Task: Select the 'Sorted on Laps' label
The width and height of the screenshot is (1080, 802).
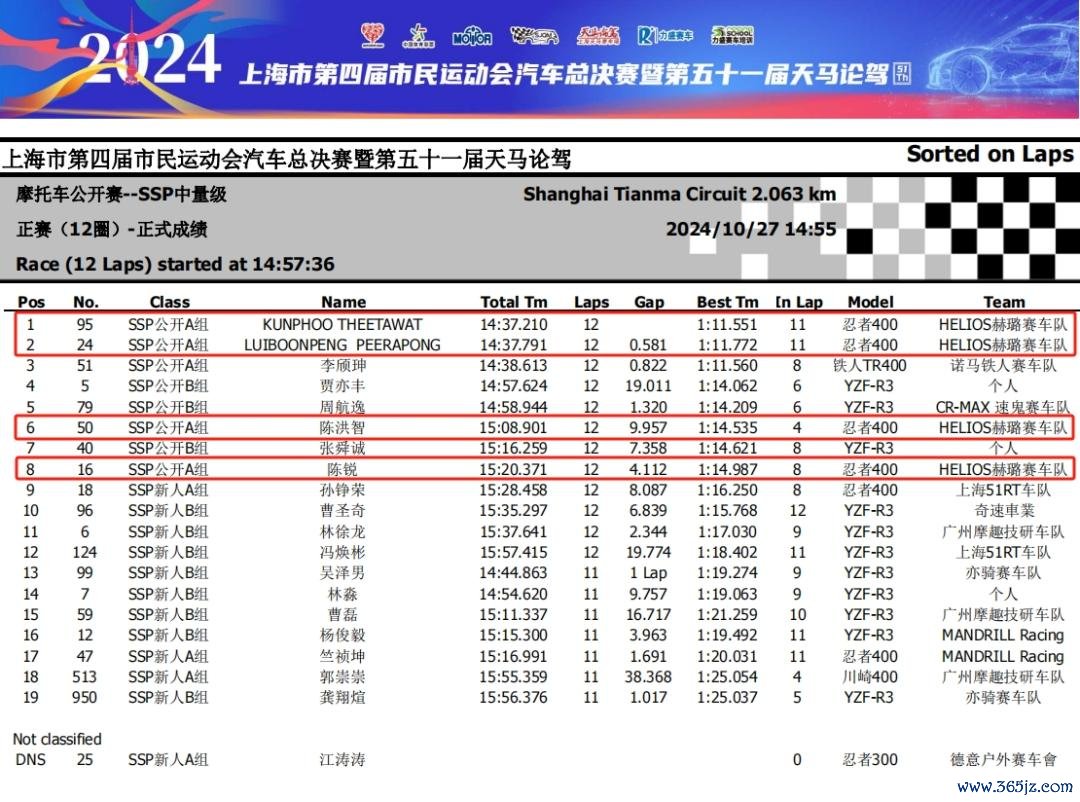Action: [x=990, y=154]
